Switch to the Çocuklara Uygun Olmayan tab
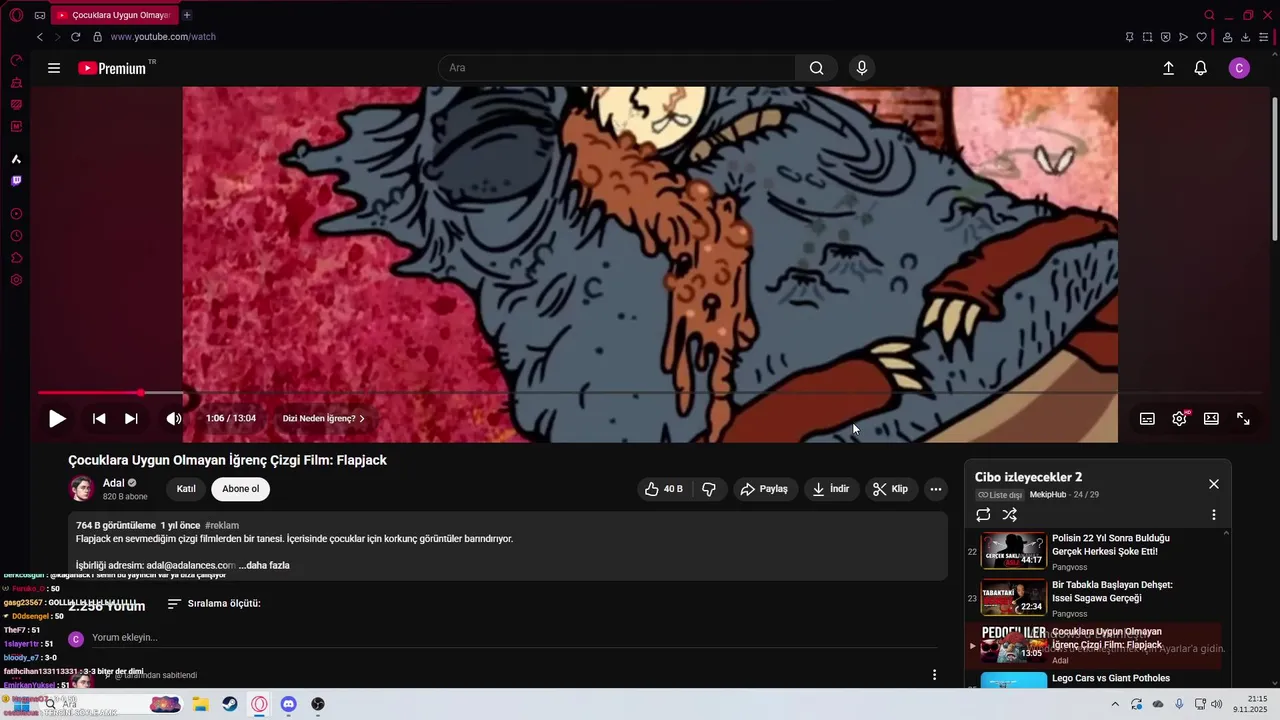The image size is (1280, 720). tap(113, 15)
